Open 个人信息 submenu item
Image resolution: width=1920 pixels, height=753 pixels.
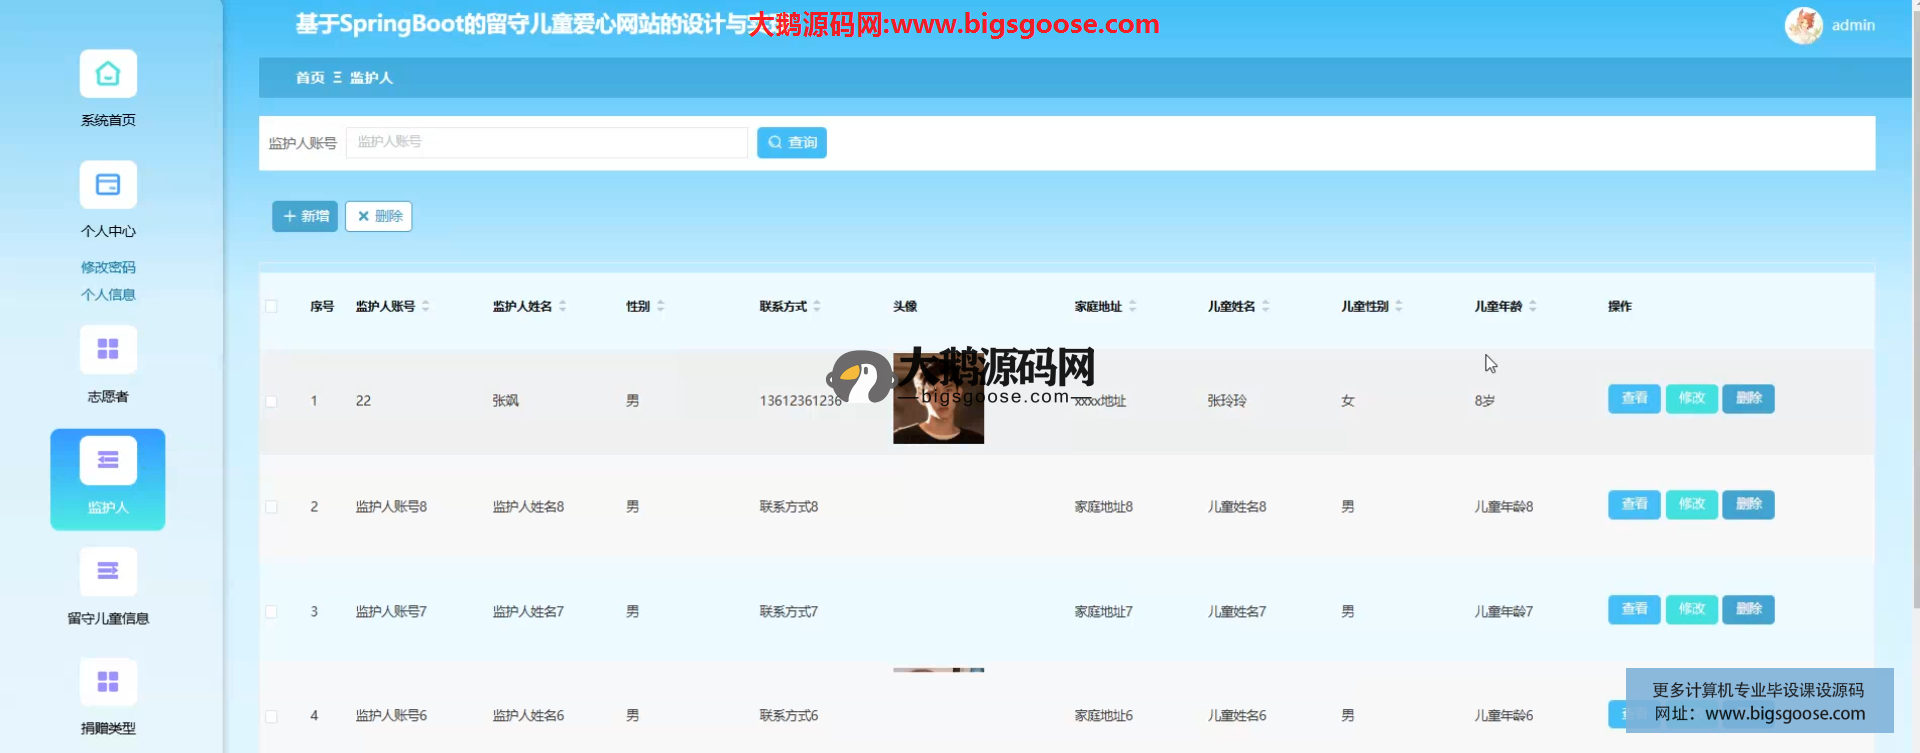pyautogui.click(x=108, y=294)
